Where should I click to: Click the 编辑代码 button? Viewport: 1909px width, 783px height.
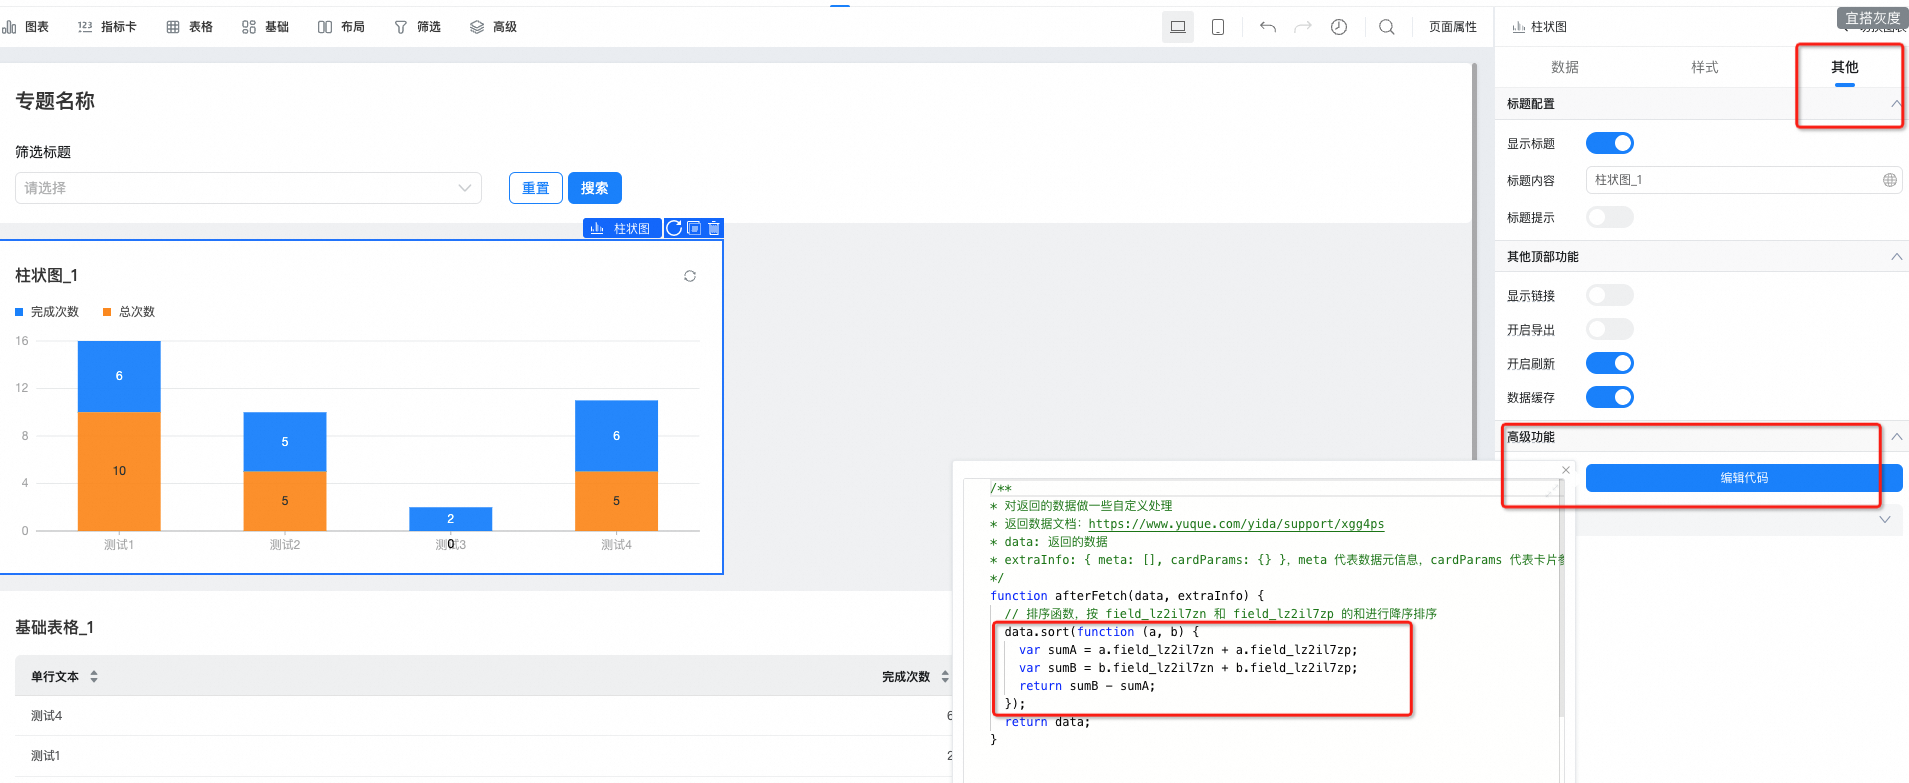coord(1744,478)
